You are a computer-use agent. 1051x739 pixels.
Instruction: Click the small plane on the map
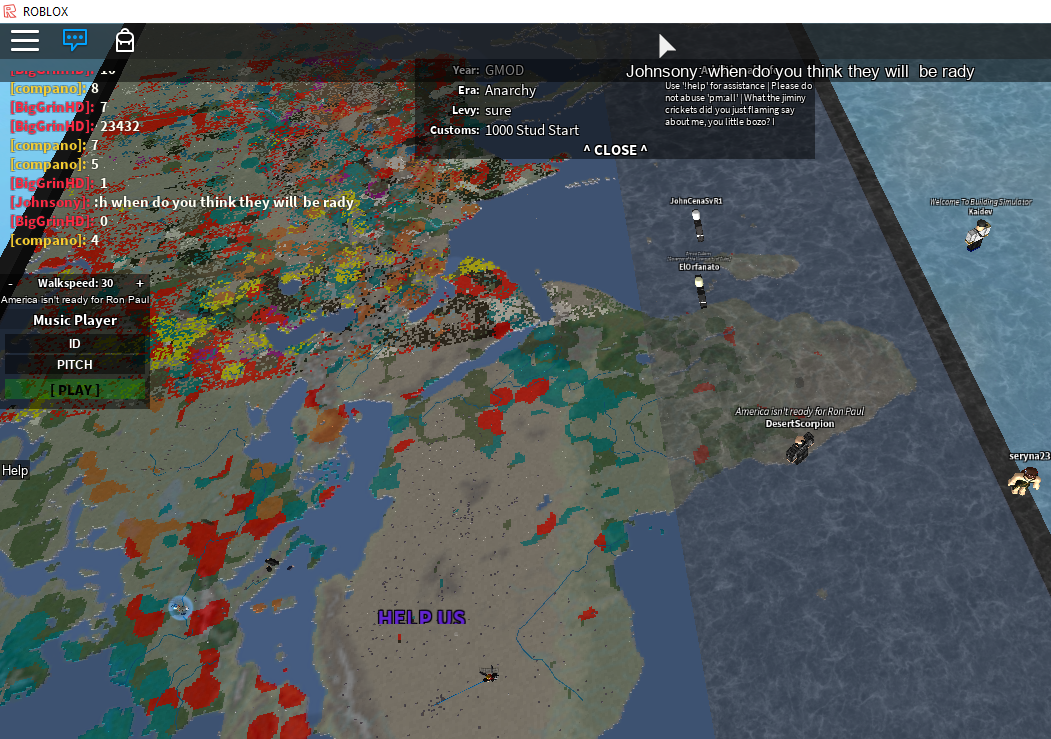[x=489, y=674]
